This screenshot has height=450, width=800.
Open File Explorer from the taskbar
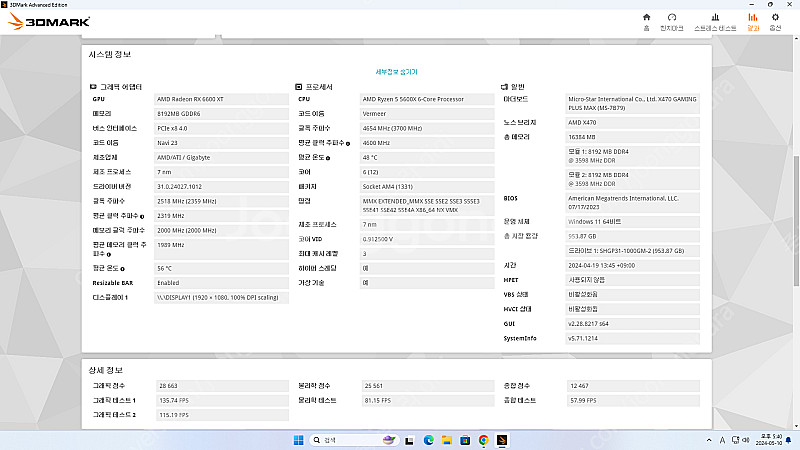point(446,440)
